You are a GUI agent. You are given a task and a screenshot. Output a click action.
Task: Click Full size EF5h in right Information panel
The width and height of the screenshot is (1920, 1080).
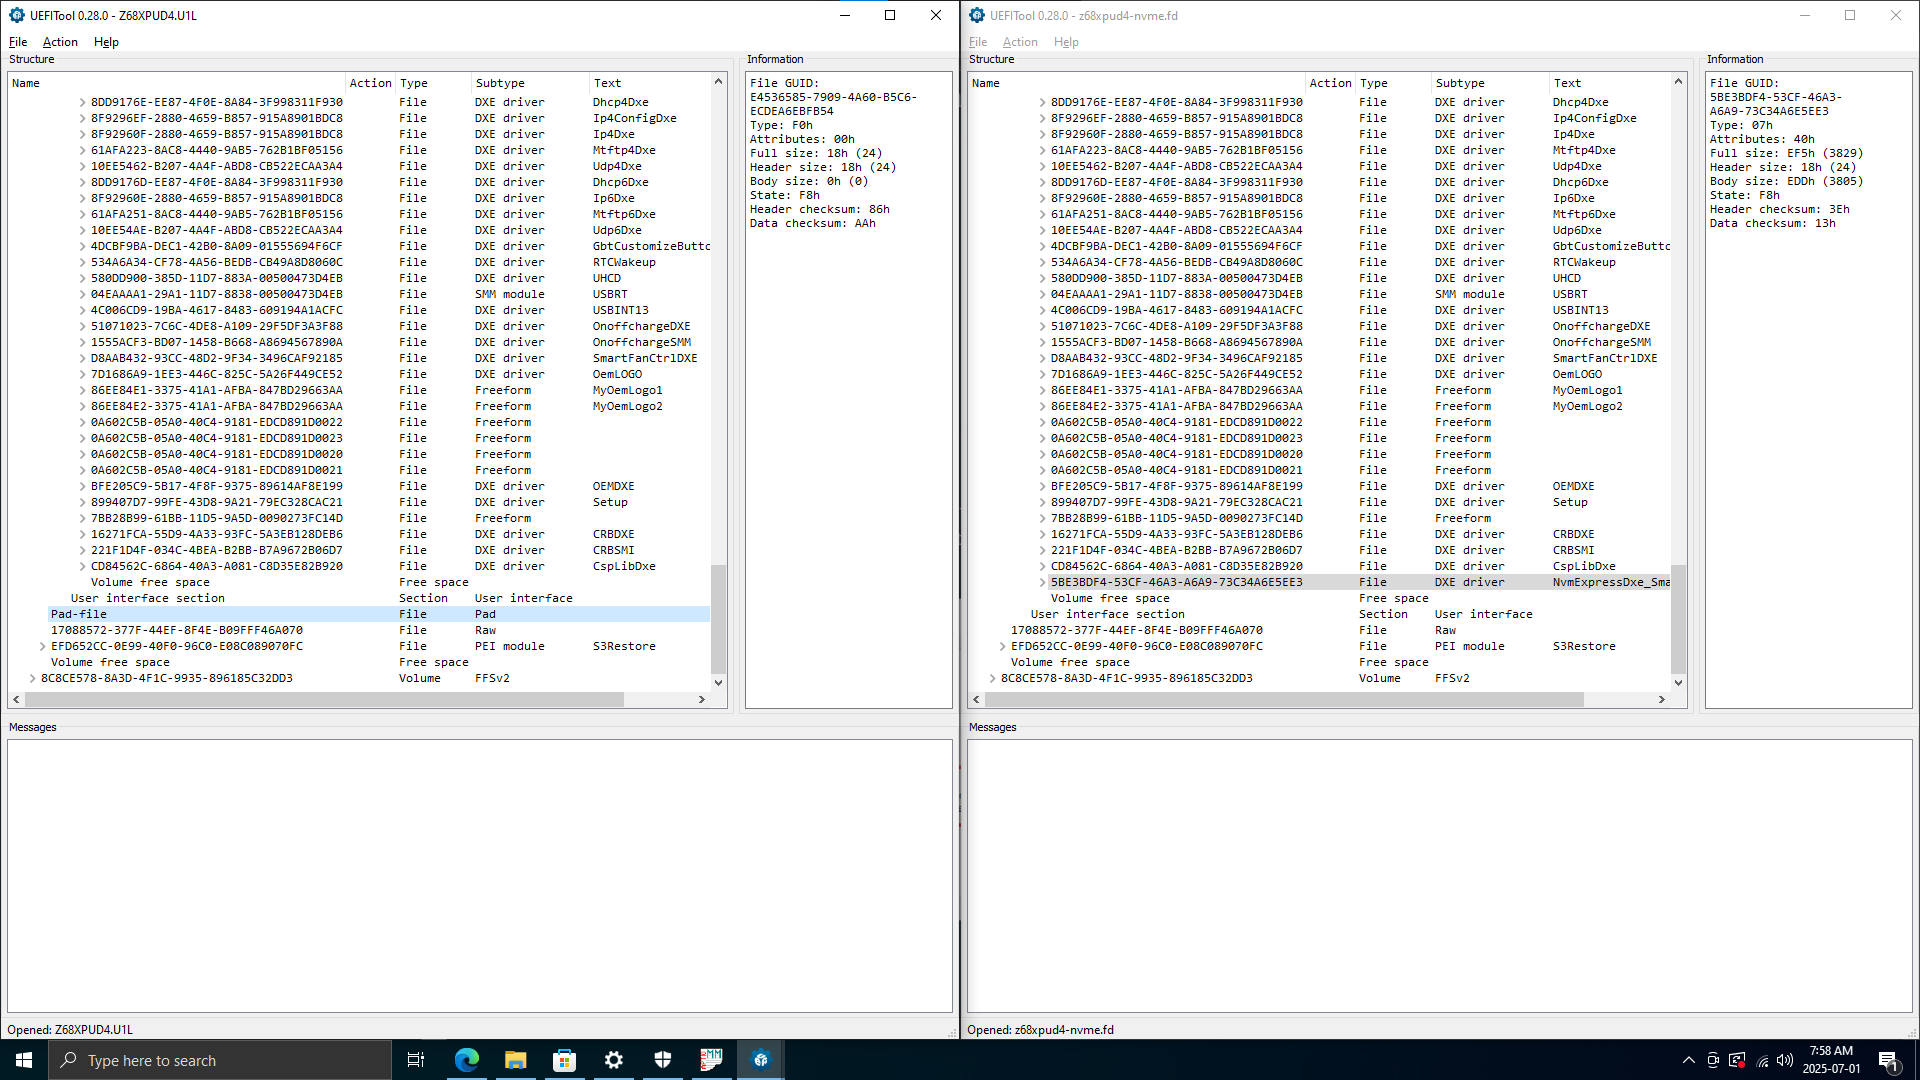pyautogui.click(x=1786, y=153)
